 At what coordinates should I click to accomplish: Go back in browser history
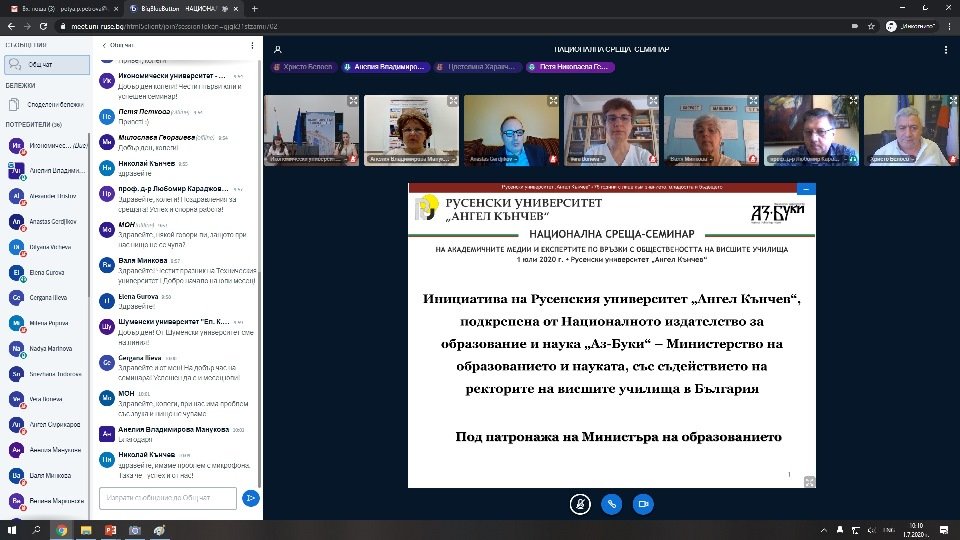[11, 26]
